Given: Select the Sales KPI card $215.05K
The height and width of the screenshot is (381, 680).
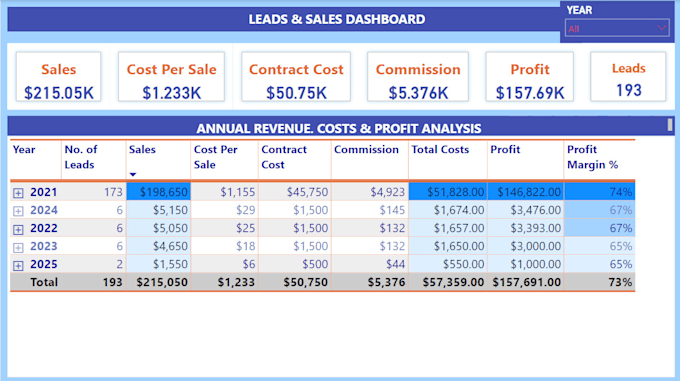Looking at the screenshot, I should (x=59, y=77).
